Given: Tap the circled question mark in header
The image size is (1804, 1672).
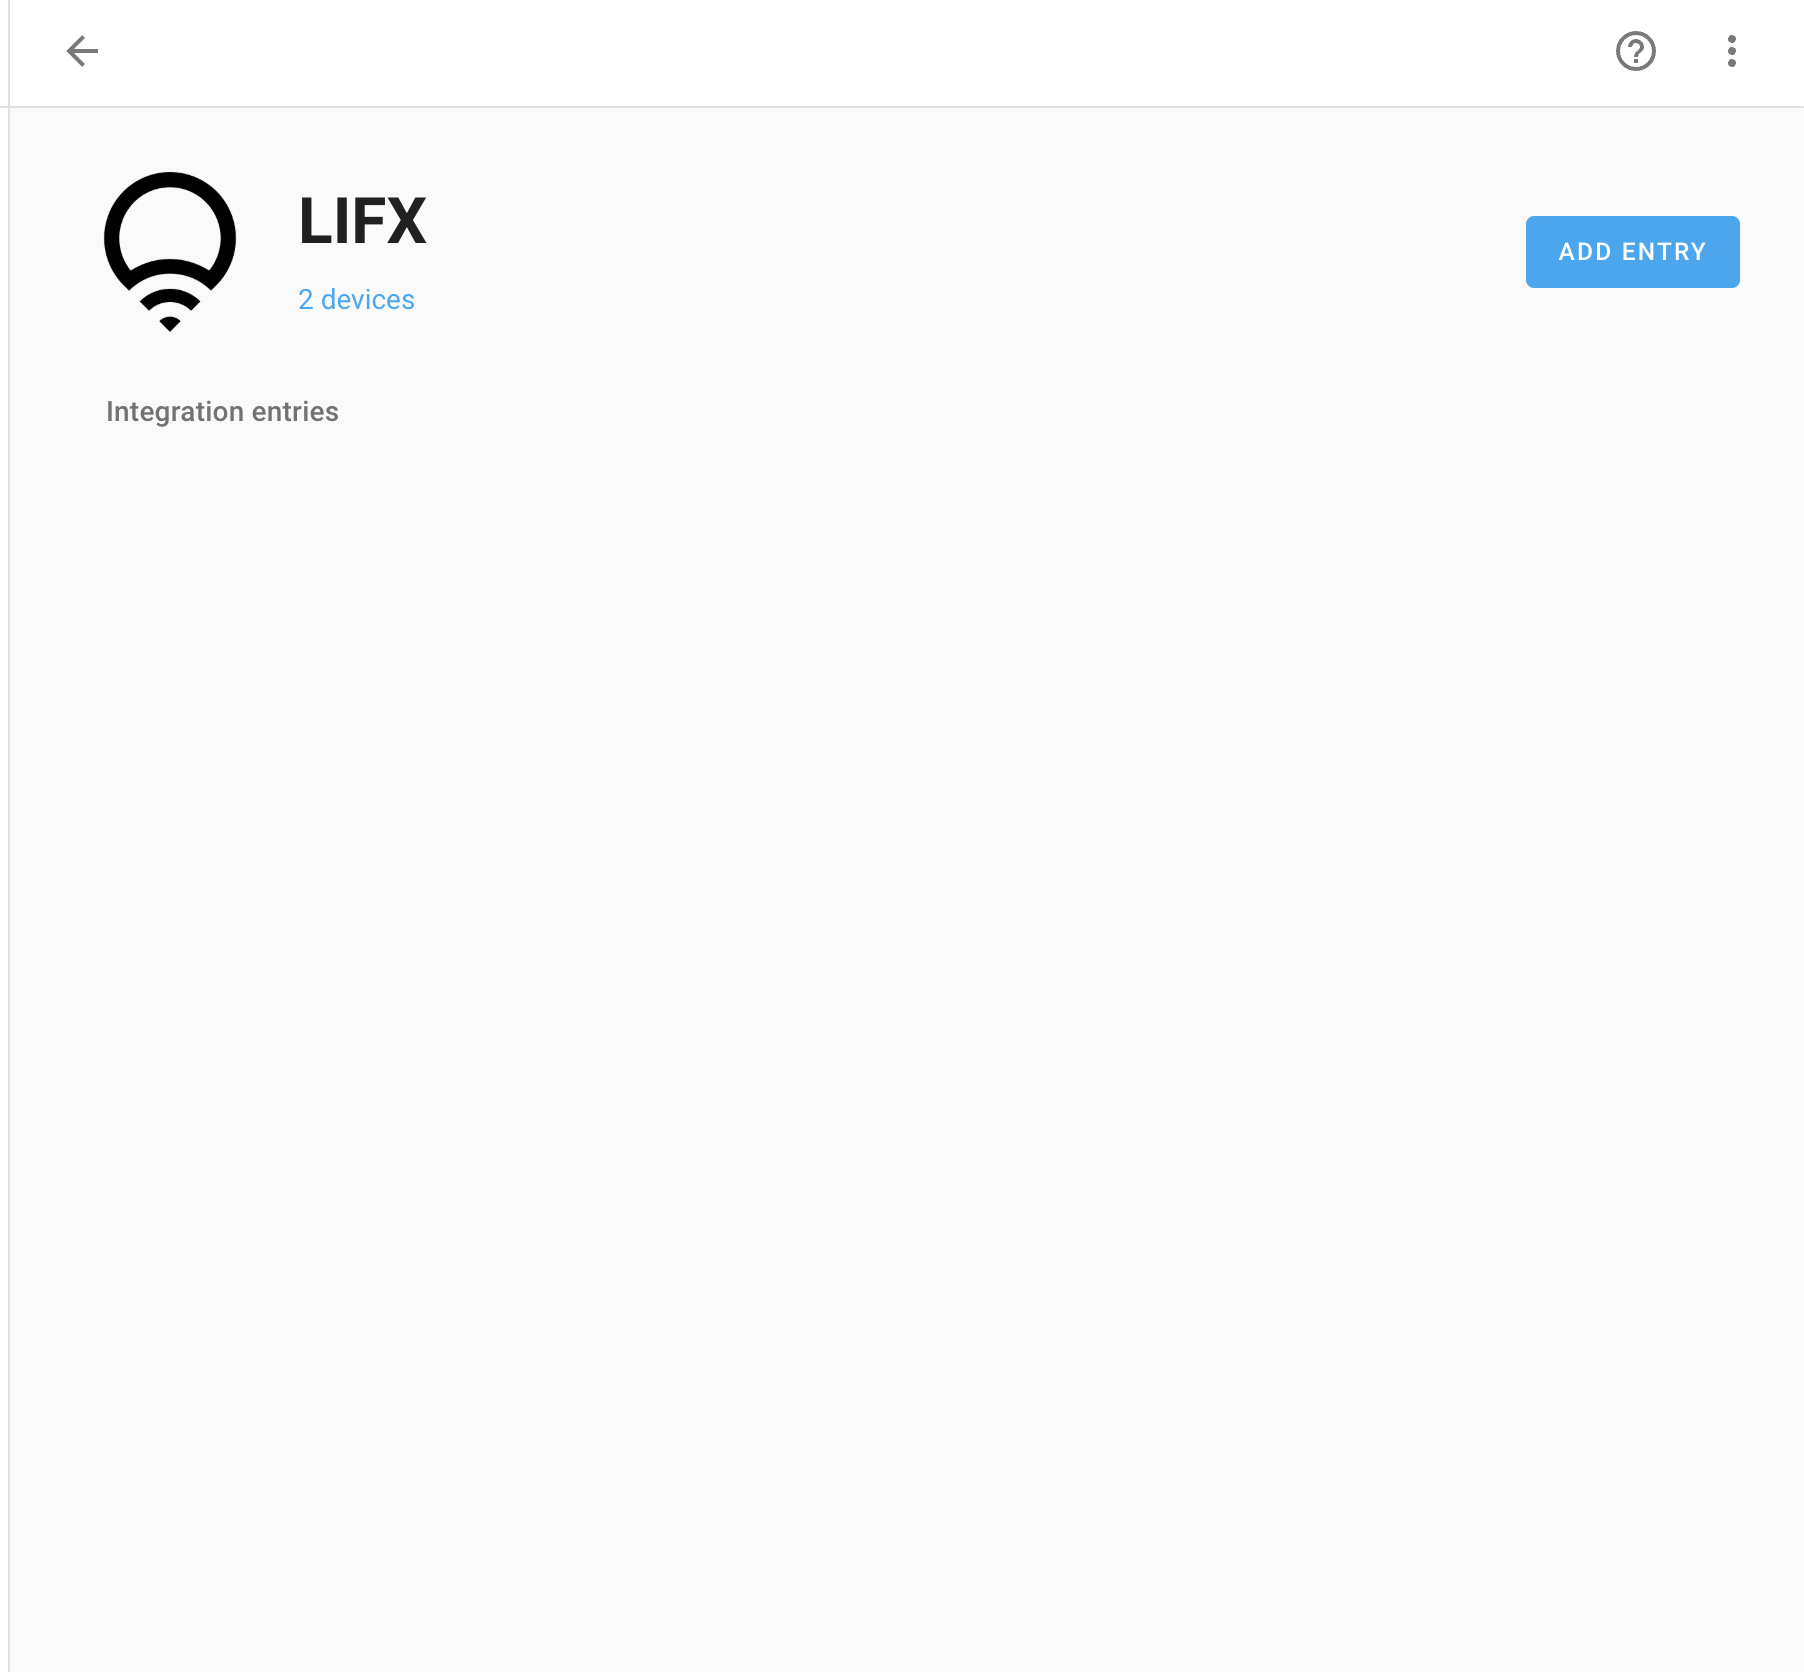Looking at the screenshot, I should [x=1636, y=51].
